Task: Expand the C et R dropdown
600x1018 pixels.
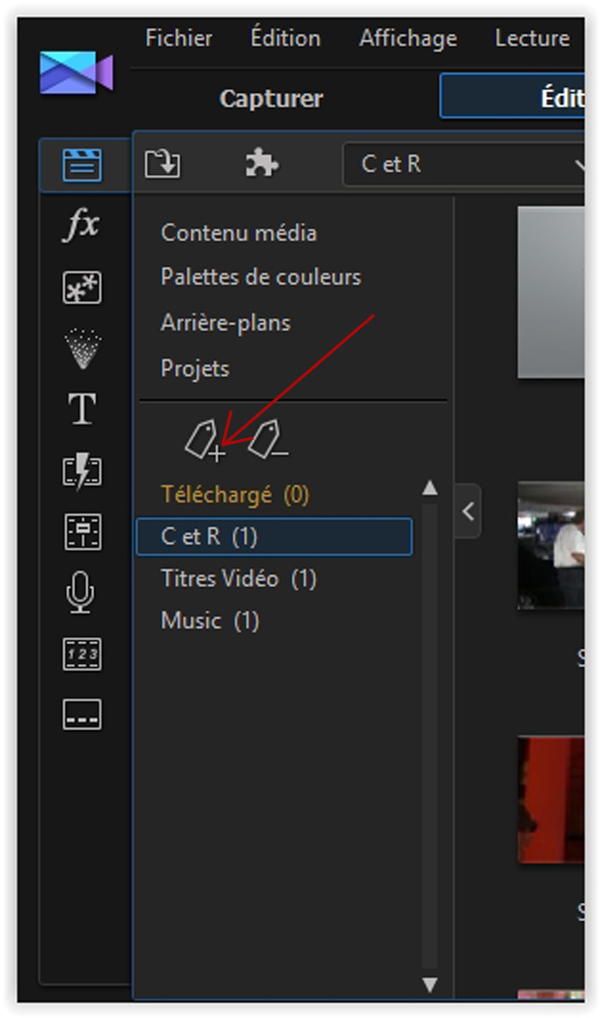Action: point(462,164)
